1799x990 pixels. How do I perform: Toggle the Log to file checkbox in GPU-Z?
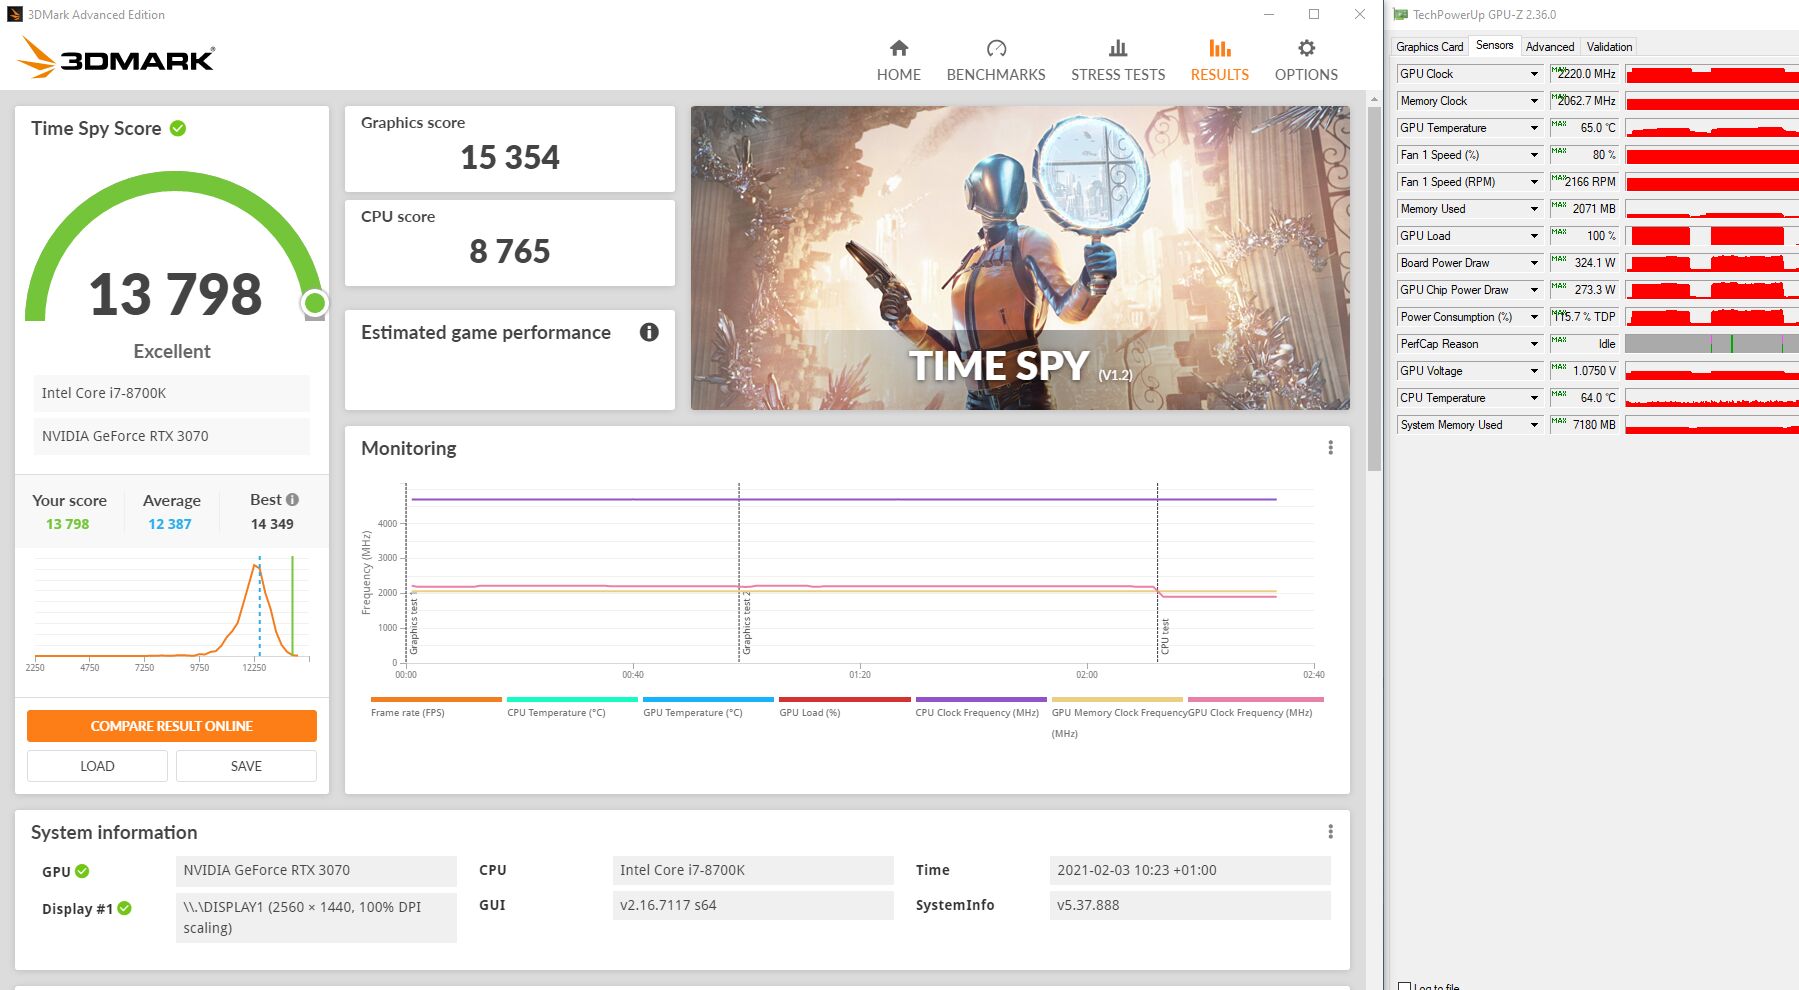(1405, 987)
